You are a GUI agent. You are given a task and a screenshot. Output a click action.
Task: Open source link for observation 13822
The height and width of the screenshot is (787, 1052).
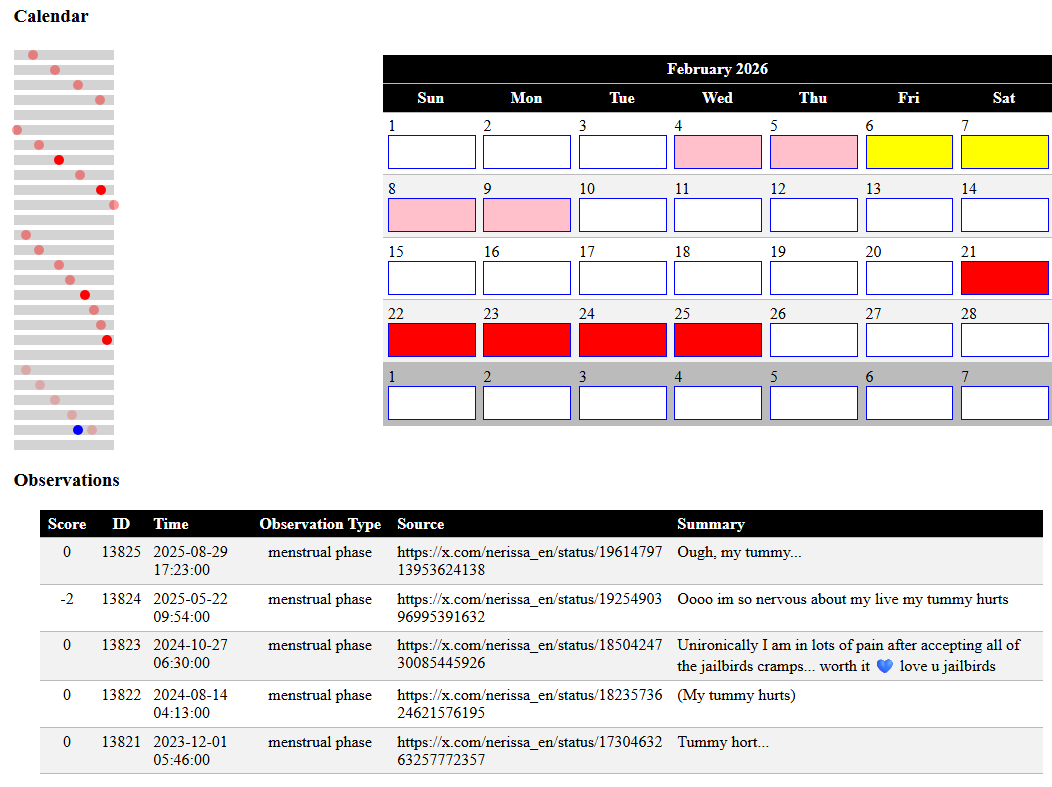pos(529,704)
